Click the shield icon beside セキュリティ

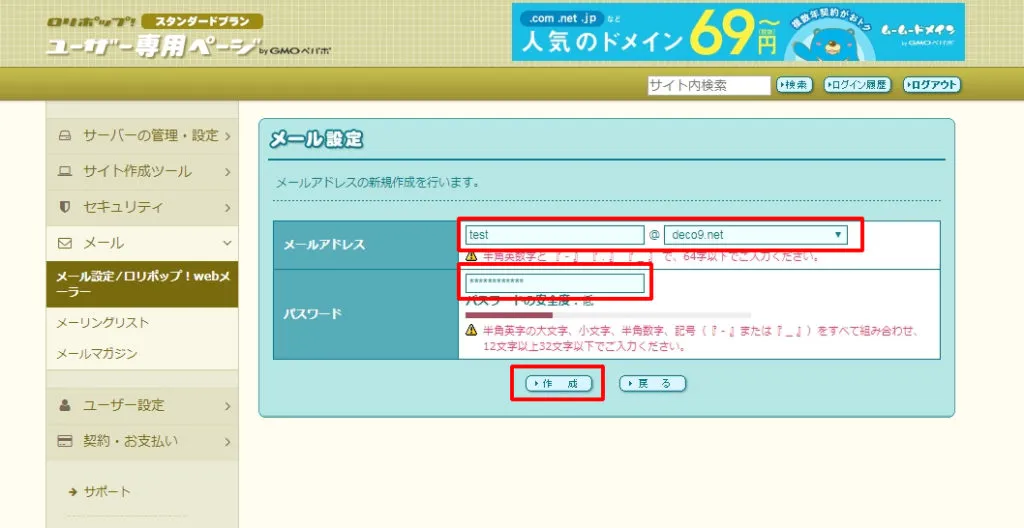click(65, 207)
